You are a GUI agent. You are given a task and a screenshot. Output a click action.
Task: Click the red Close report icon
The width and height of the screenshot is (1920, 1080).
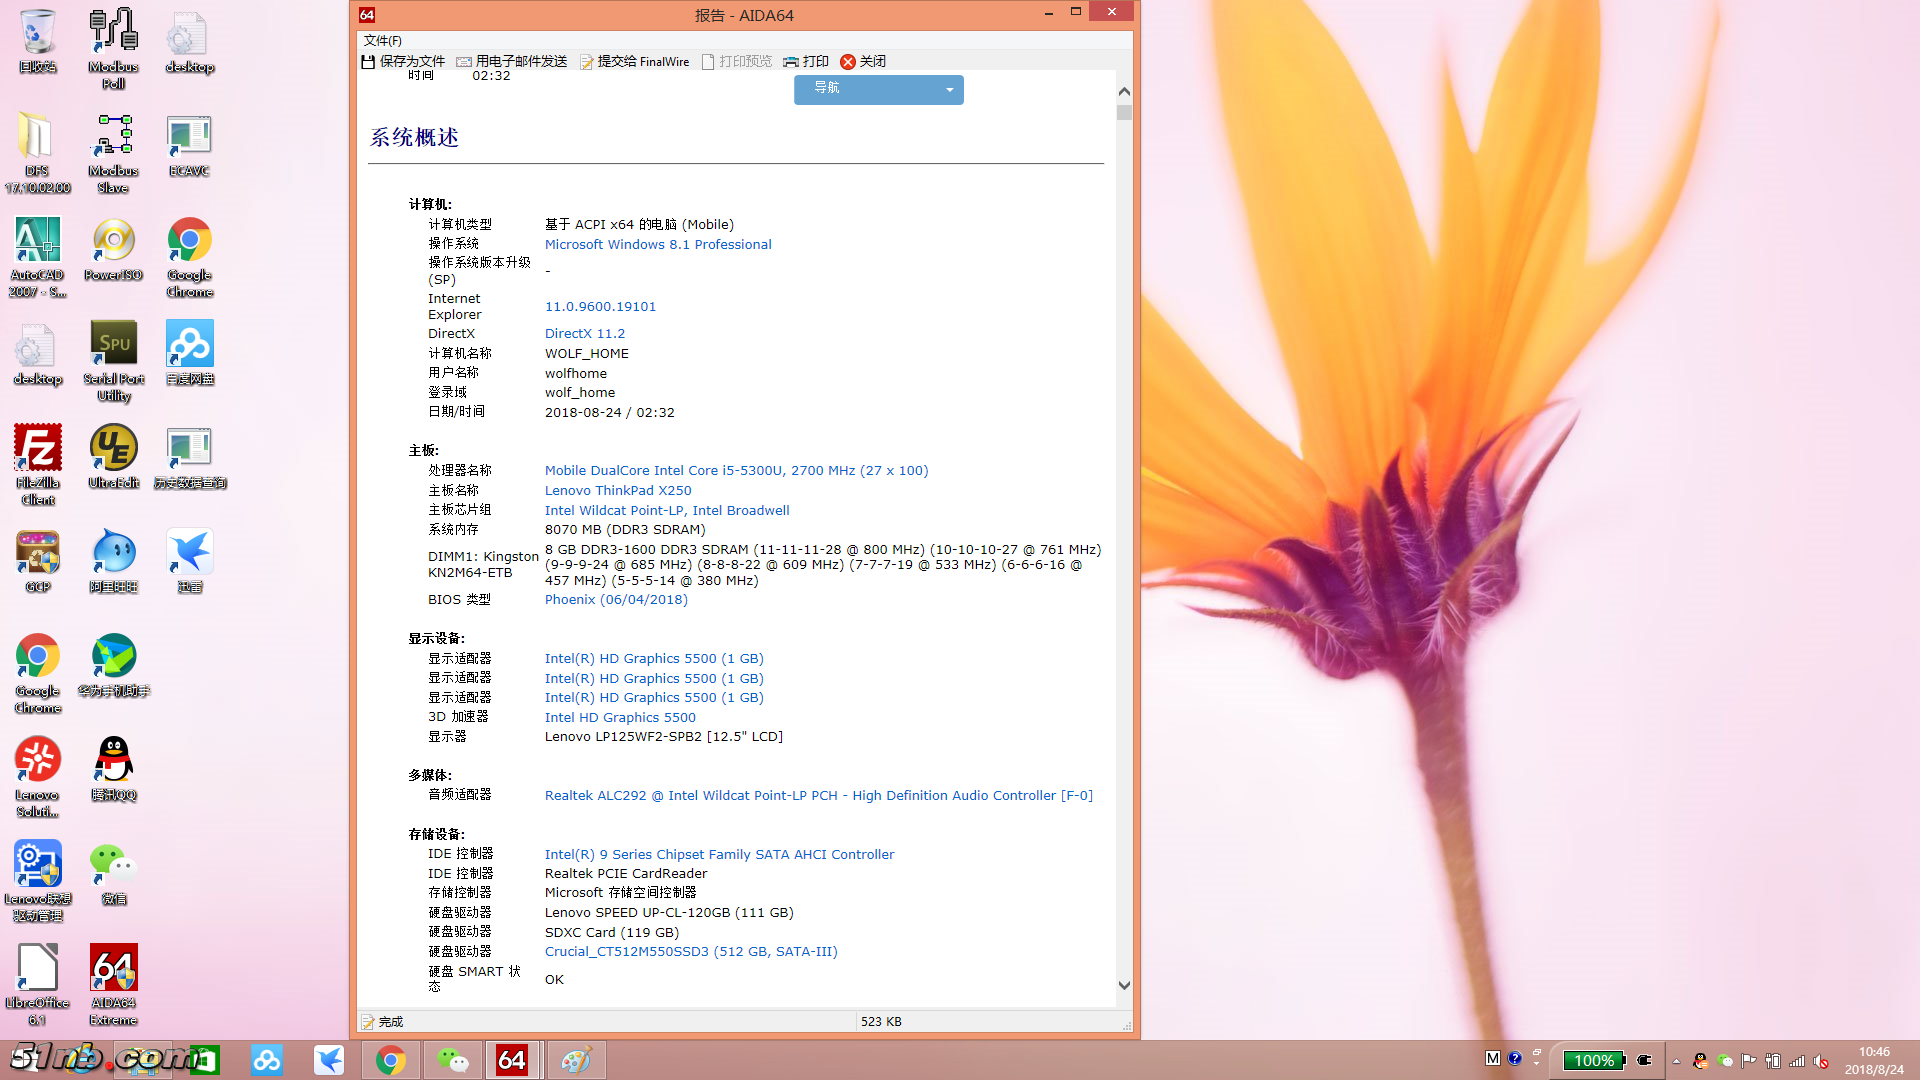(x=848, y=62)
